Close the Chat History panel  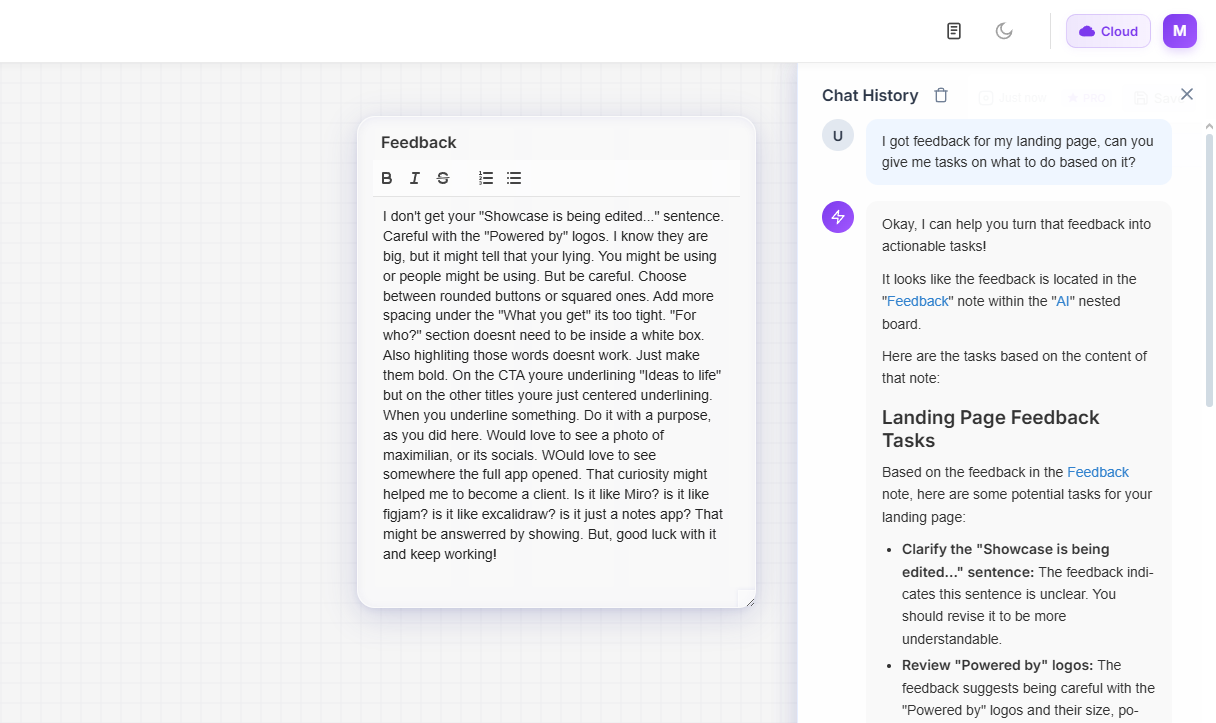click(1187, 94)
